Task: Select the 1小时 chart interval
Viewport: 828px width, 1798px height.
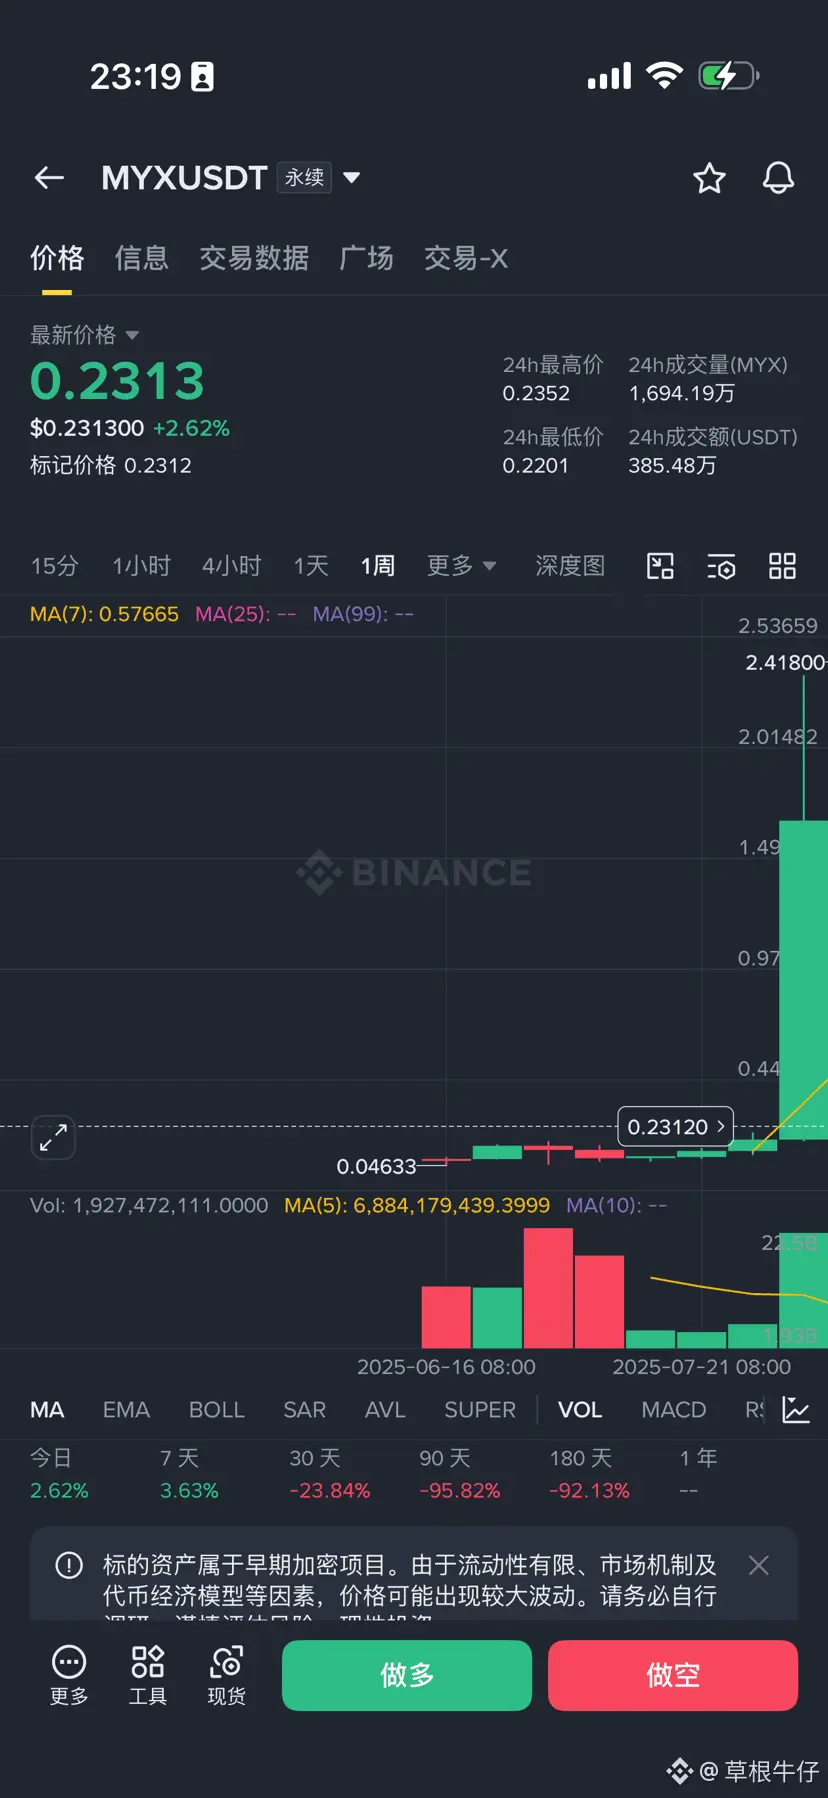Action: click(141, 566)
